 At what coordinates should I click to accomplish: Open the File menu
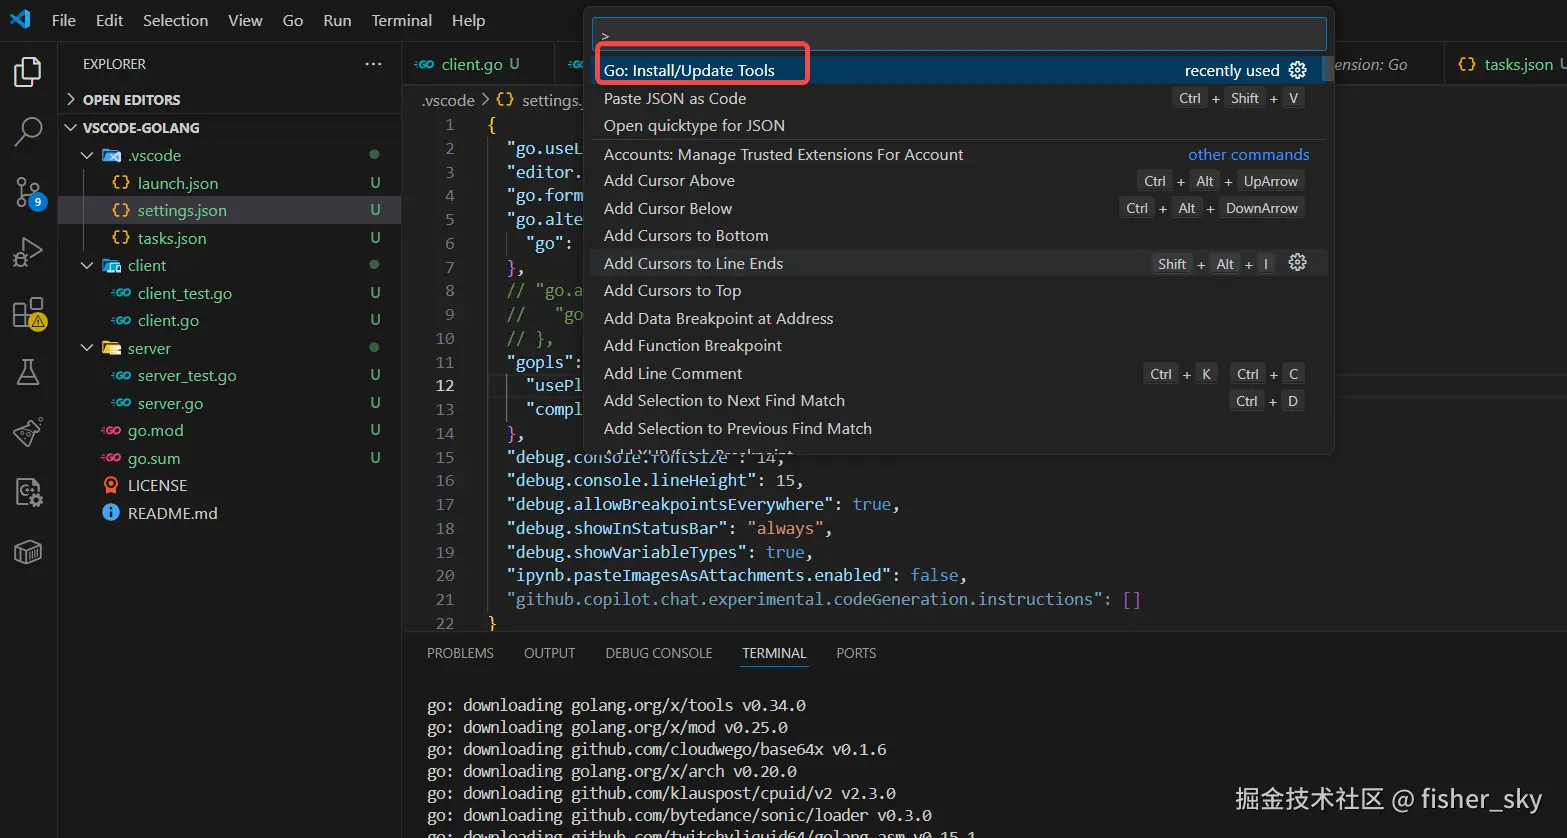tap(64, 20)
